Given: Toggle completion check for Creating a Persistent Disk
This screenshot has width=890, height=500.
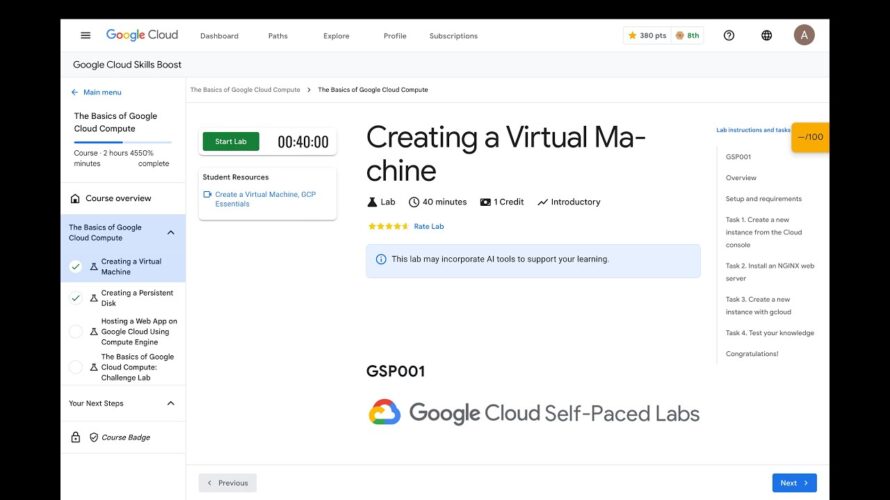Looking at the screenshot, I should tap(75, 297).
